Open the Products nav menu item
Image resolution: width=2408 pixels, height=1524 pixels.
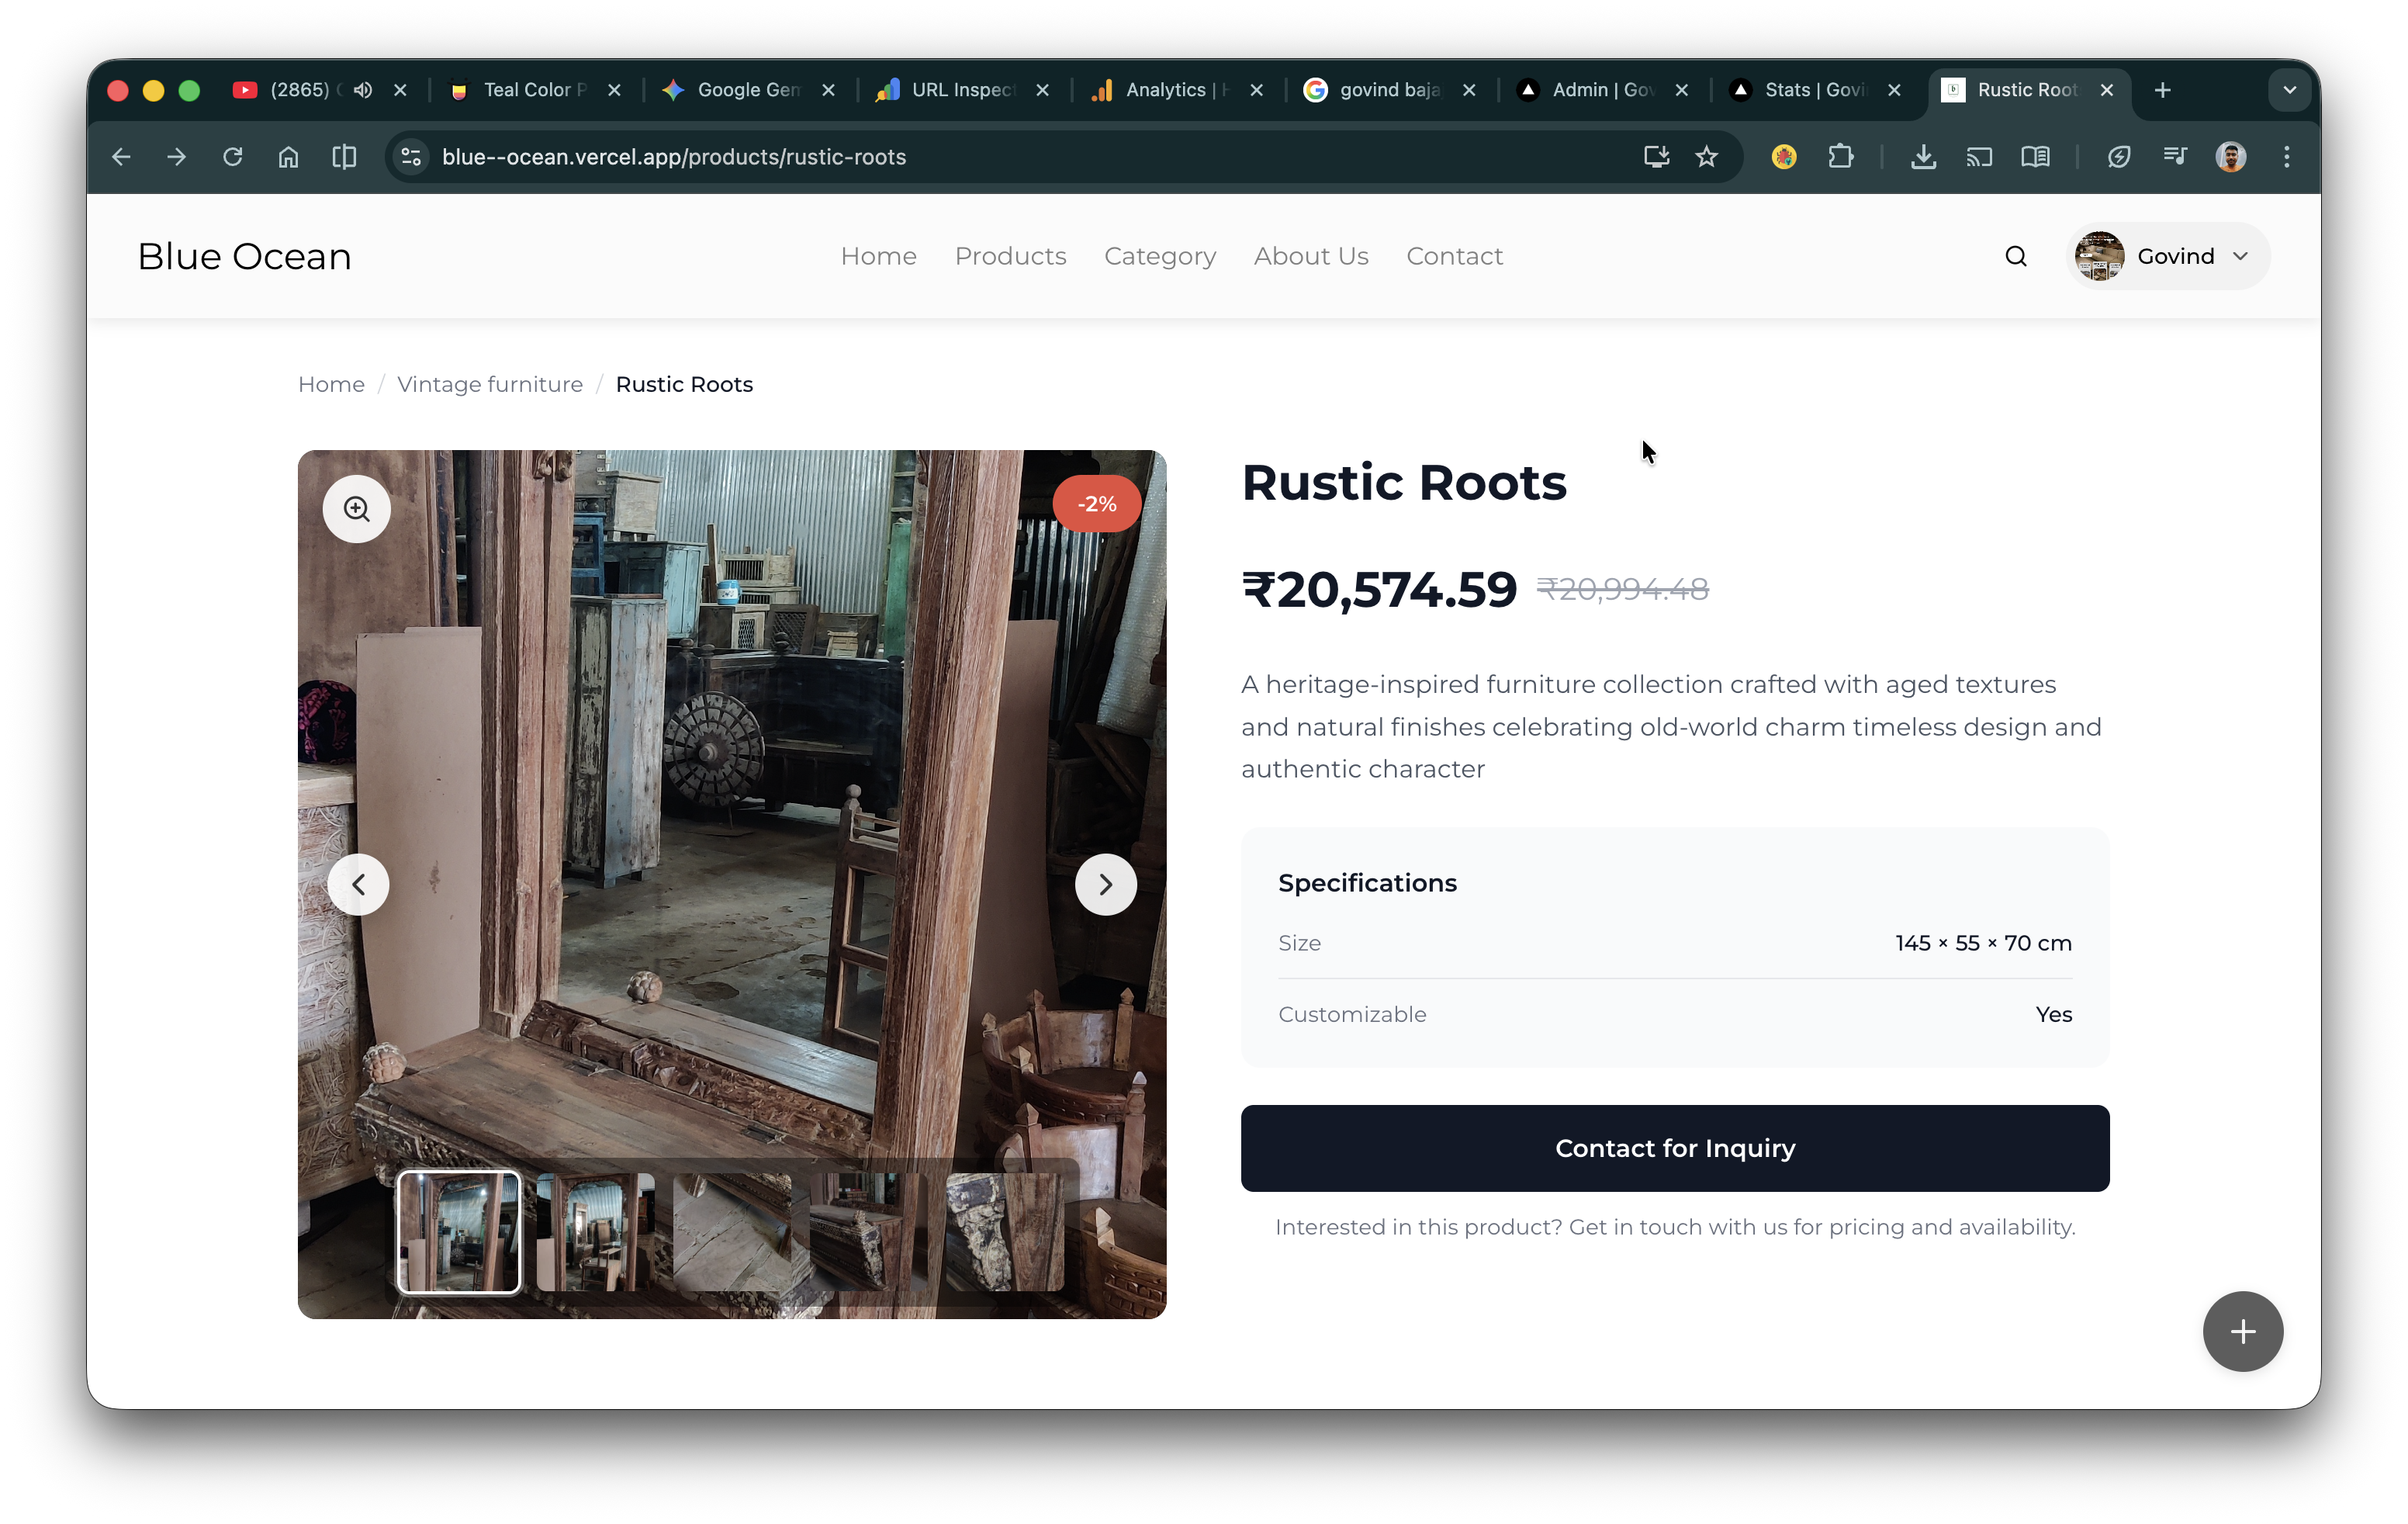[x=1010, y=256]
